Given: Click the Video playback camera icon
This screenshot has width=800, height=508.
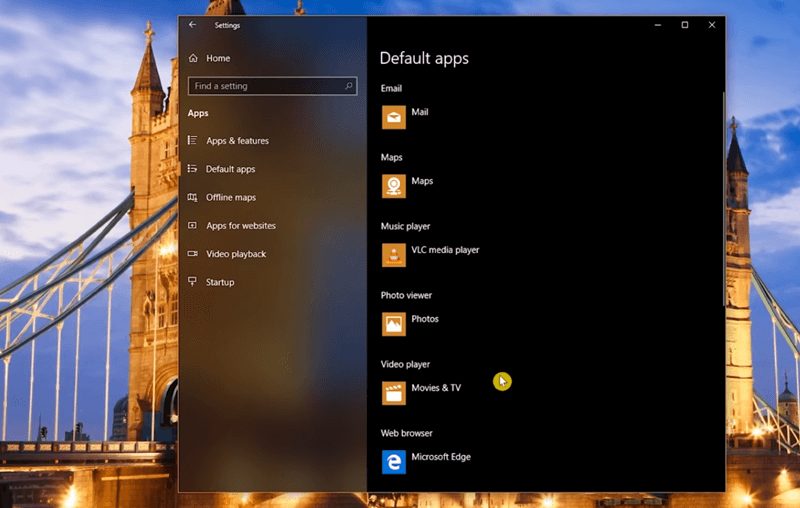Looking at the screenshot, I should 192,253.
